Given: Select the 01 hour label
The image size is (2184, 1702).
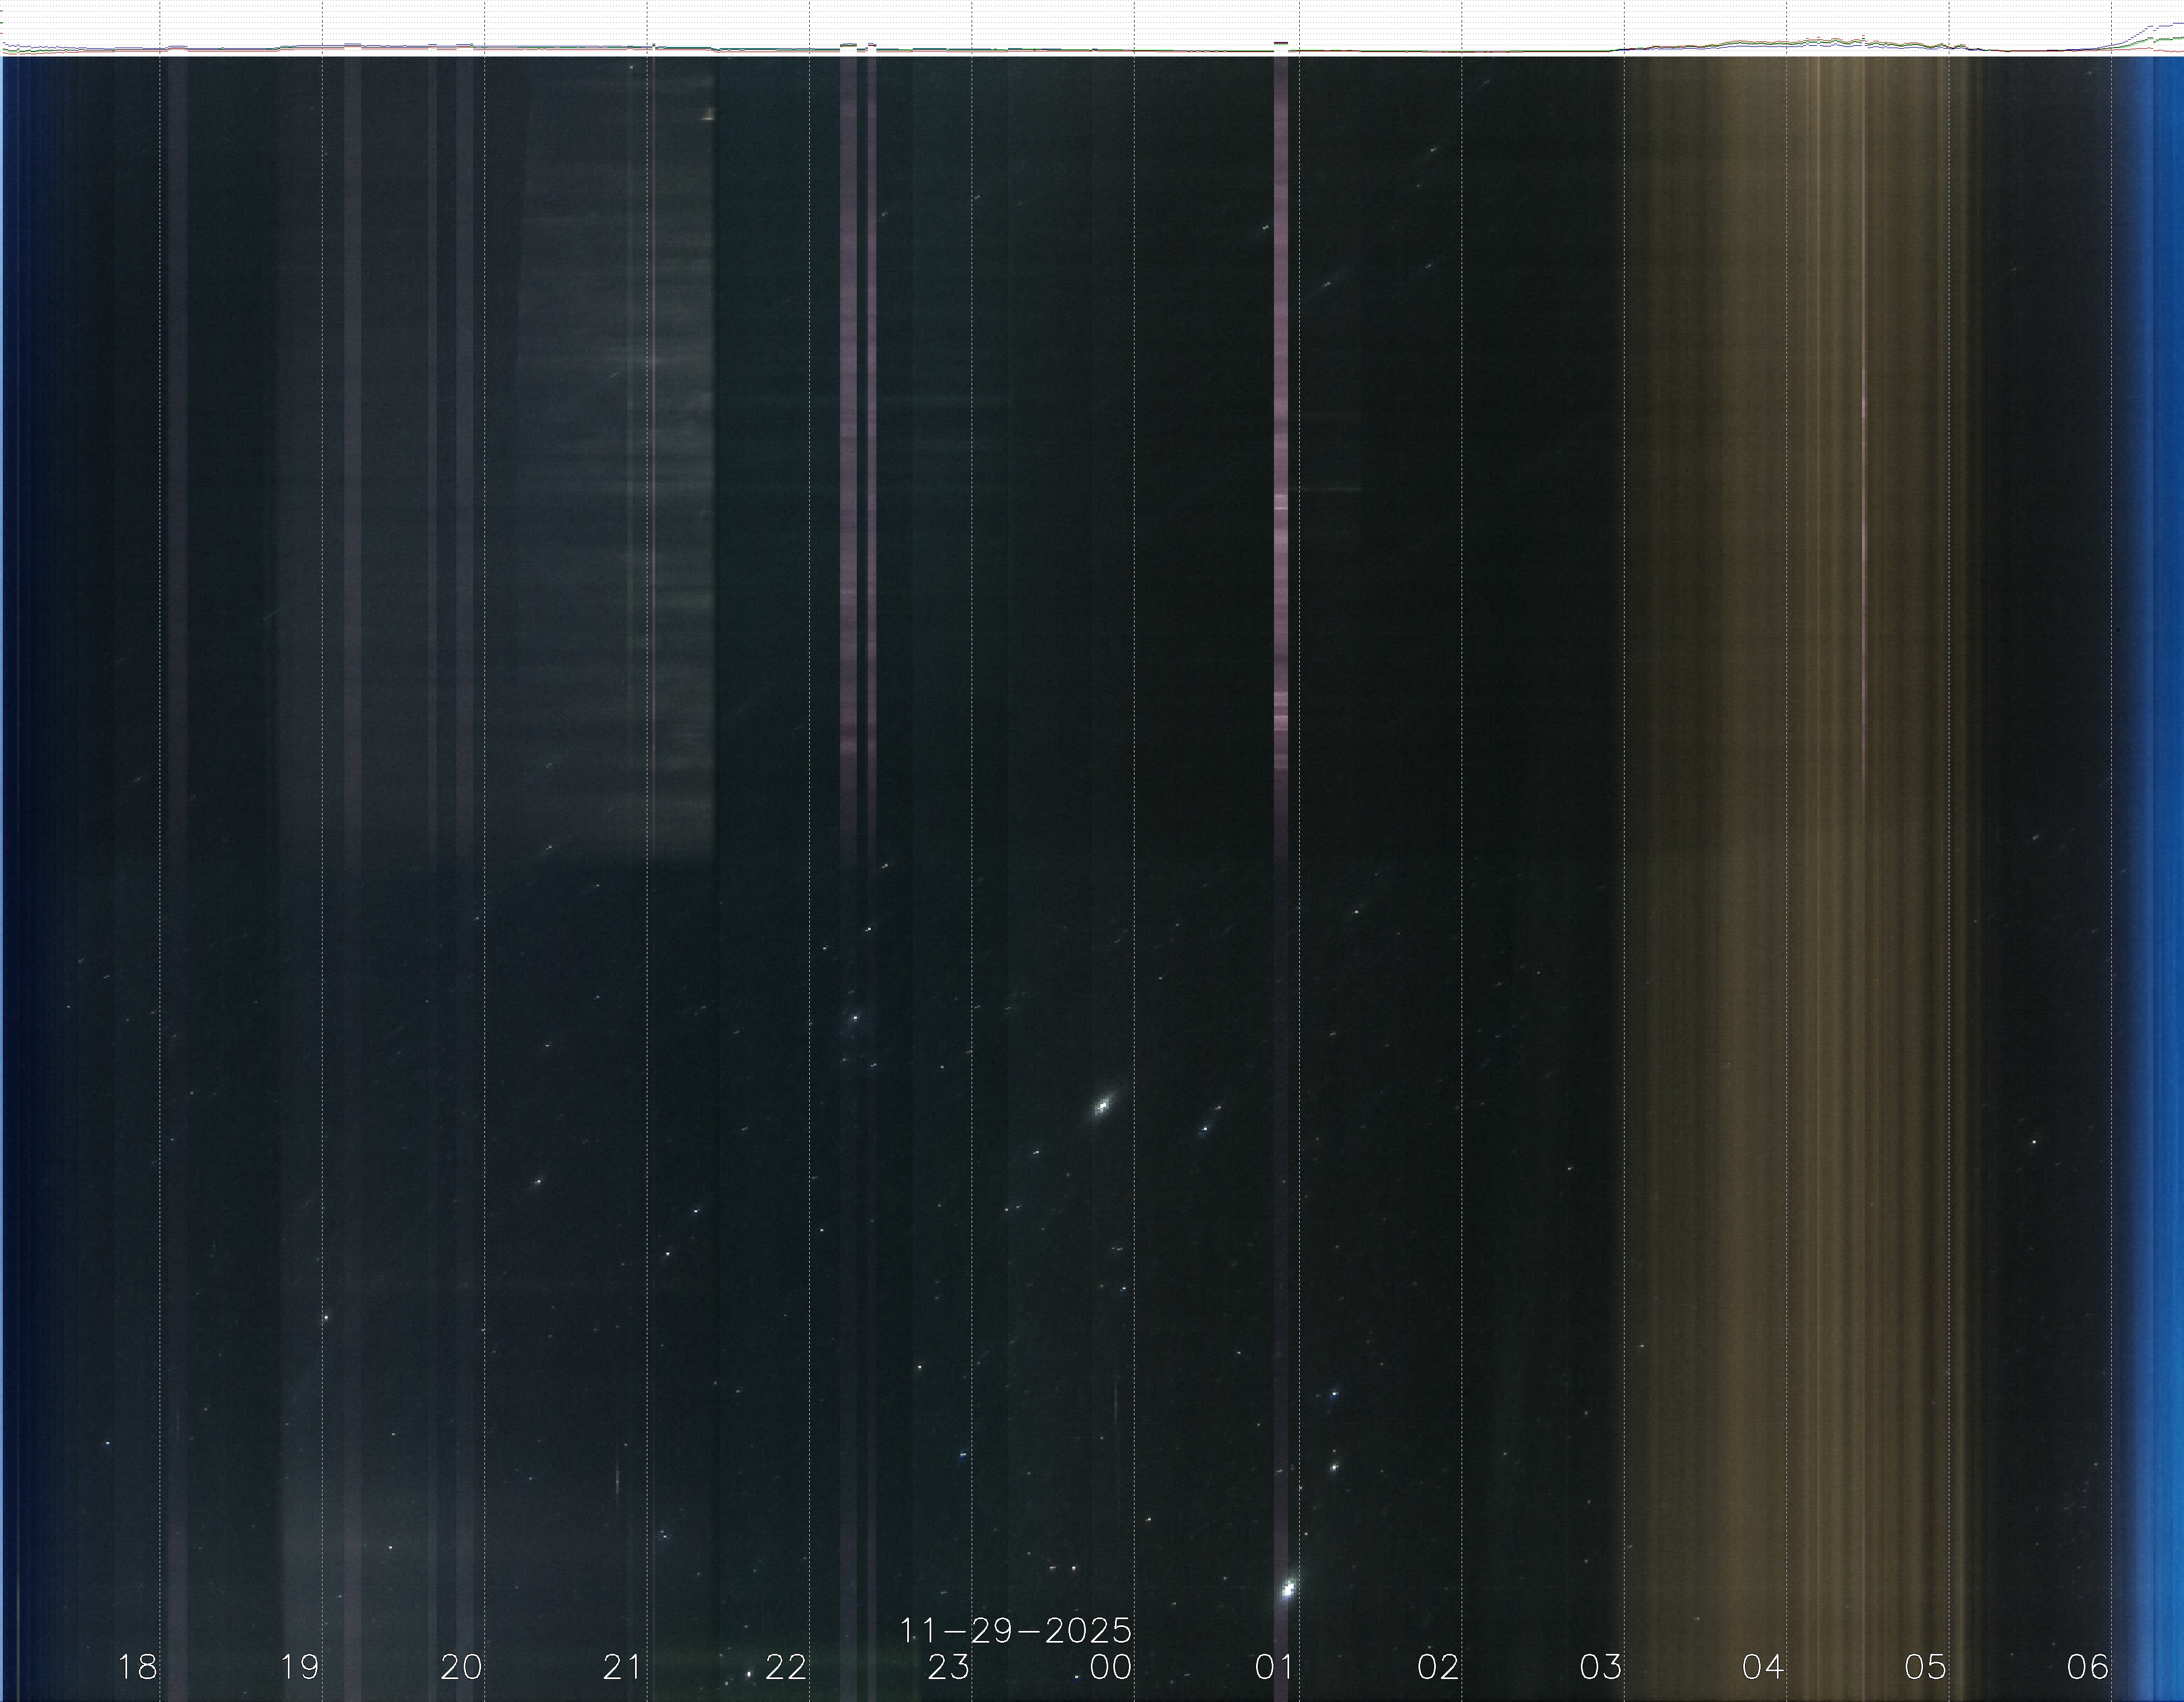Looking at the screenshot, I should 1274,1667.
